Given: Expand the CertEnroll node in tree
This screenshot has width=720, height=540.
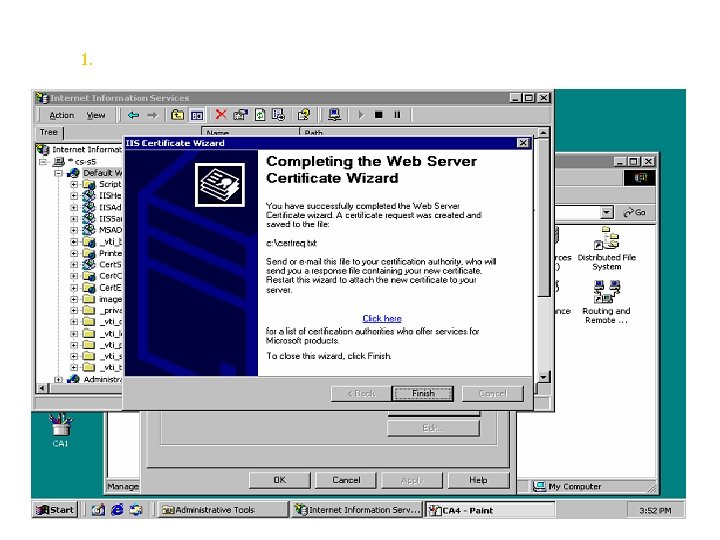Looking at the screenshot, I should point(74,288).
